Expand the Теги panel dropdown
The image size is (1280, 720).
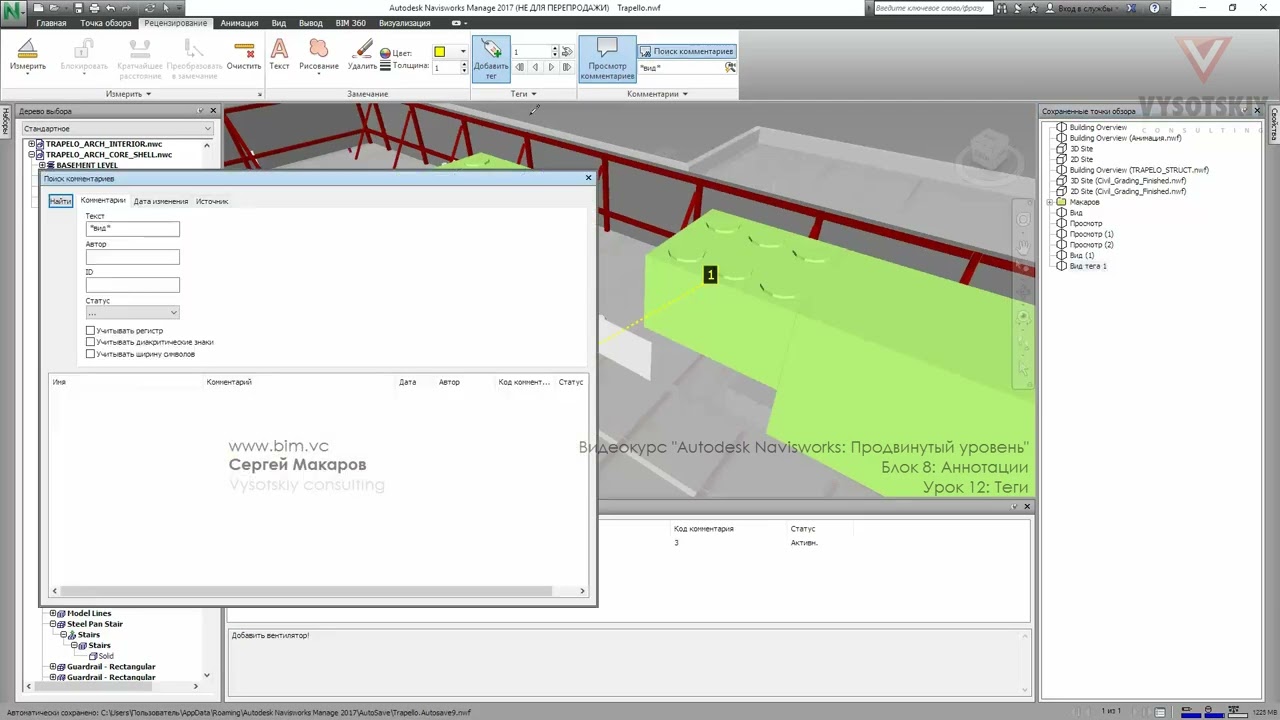pyautogui.click(x=524, y=94)
